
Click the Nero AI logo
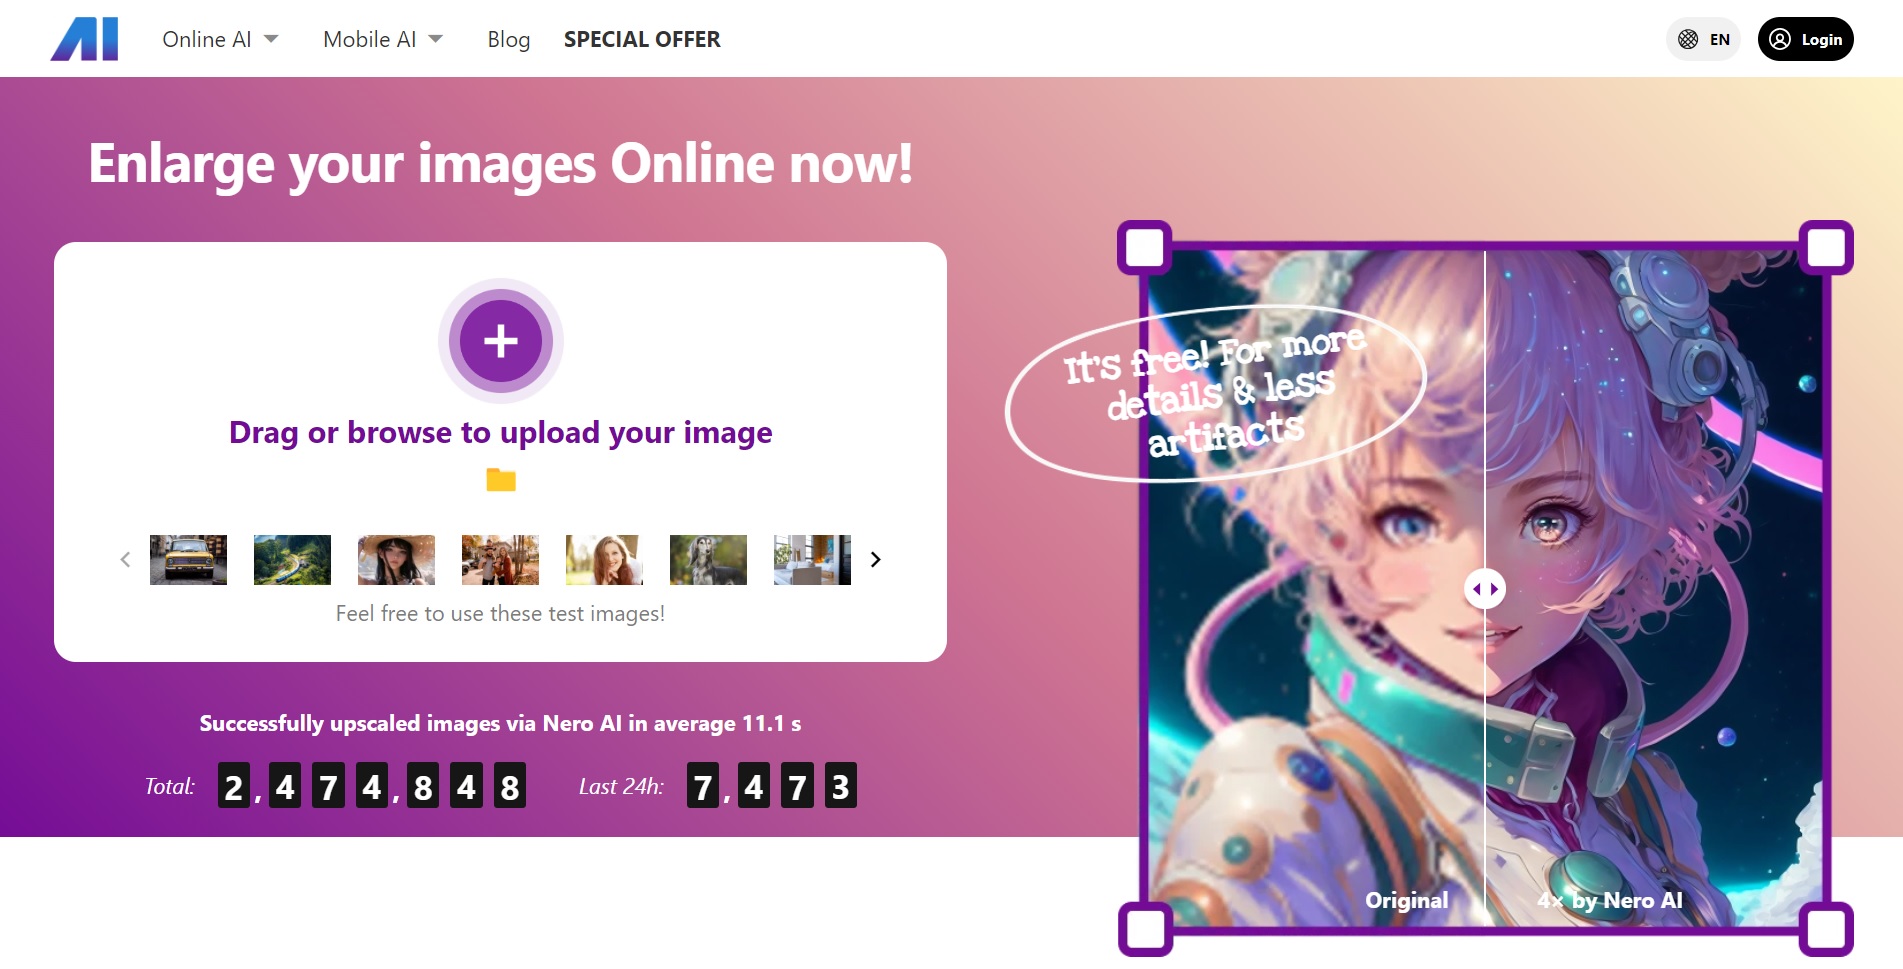click(84, 39)
